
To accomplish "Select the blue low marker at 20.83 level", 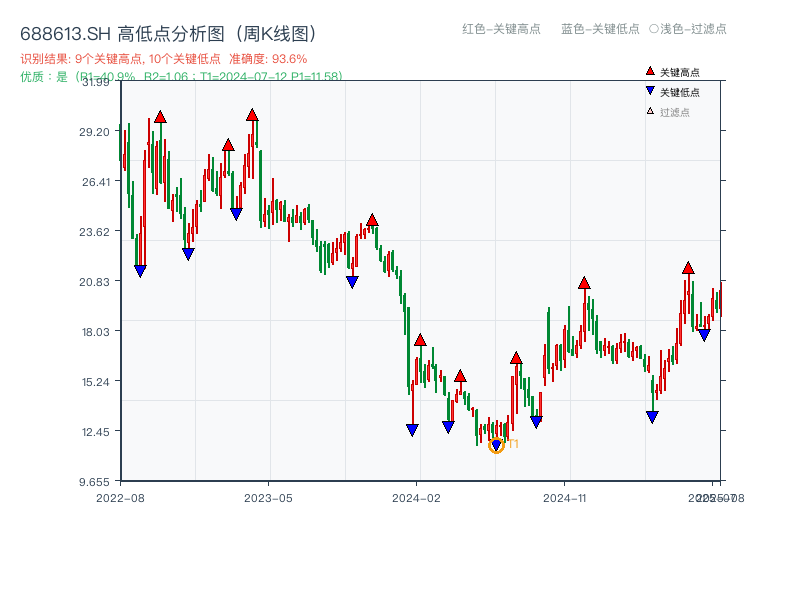I will [x=352, y=282].
